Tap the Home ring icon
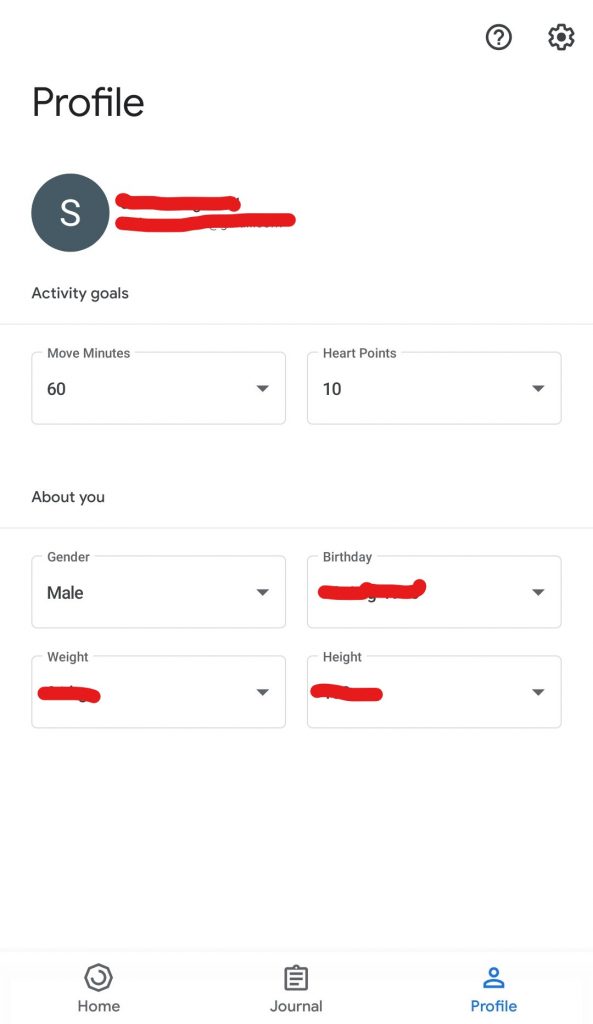593x1024 pixels. [99, 978]
